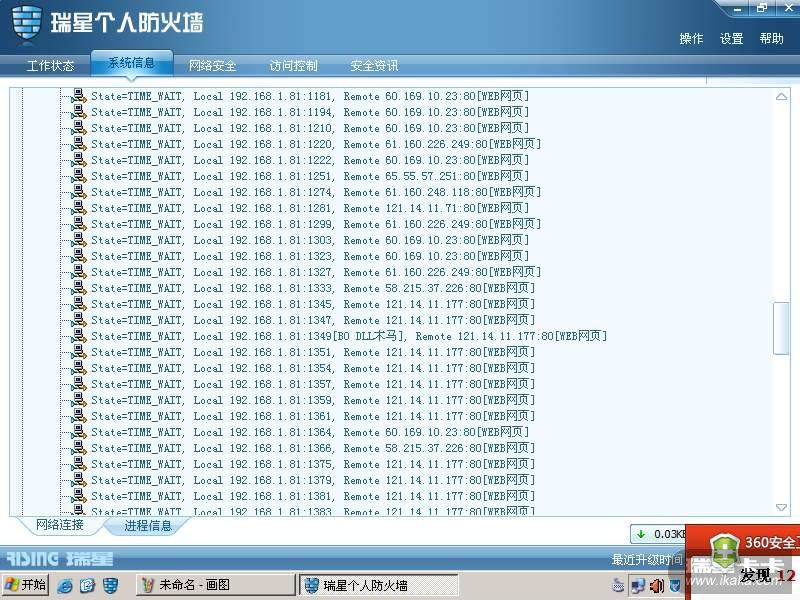Viewport: 800px width, 600px height.
Task: Select connection text with local port 1361
Action: pos(313,416)
